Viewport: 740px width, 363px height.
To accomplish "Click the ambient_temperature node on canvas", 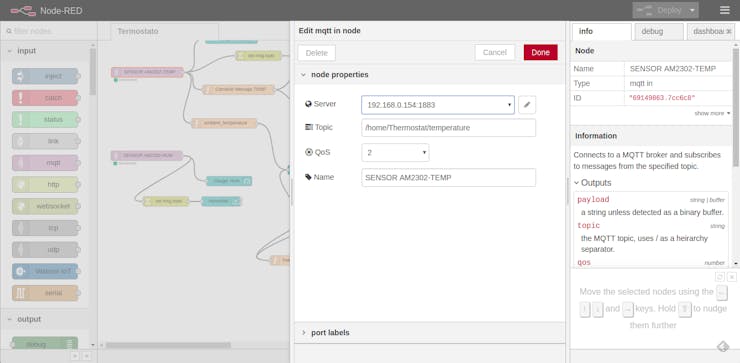I will tap(224, 123).
